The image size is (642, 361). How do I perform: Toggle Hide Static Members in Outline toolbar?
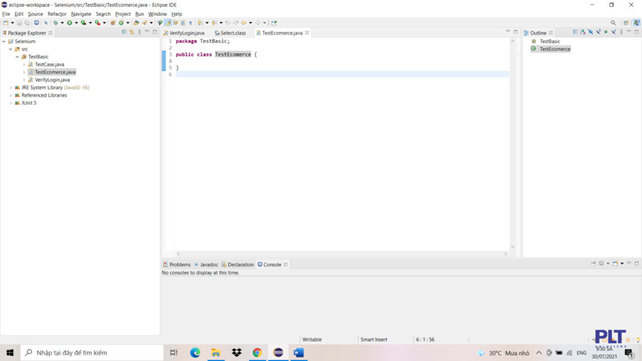598,32
